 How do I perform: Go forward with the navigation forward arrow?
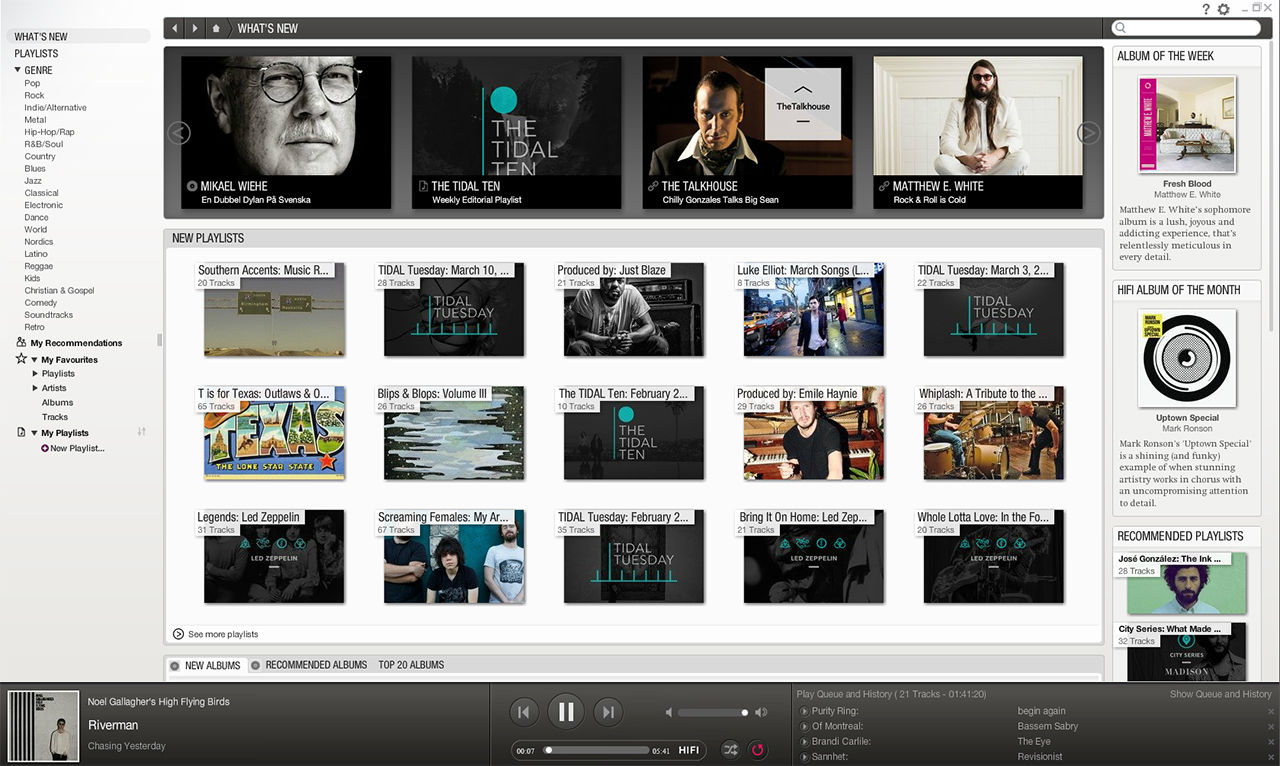click(195, 28)
